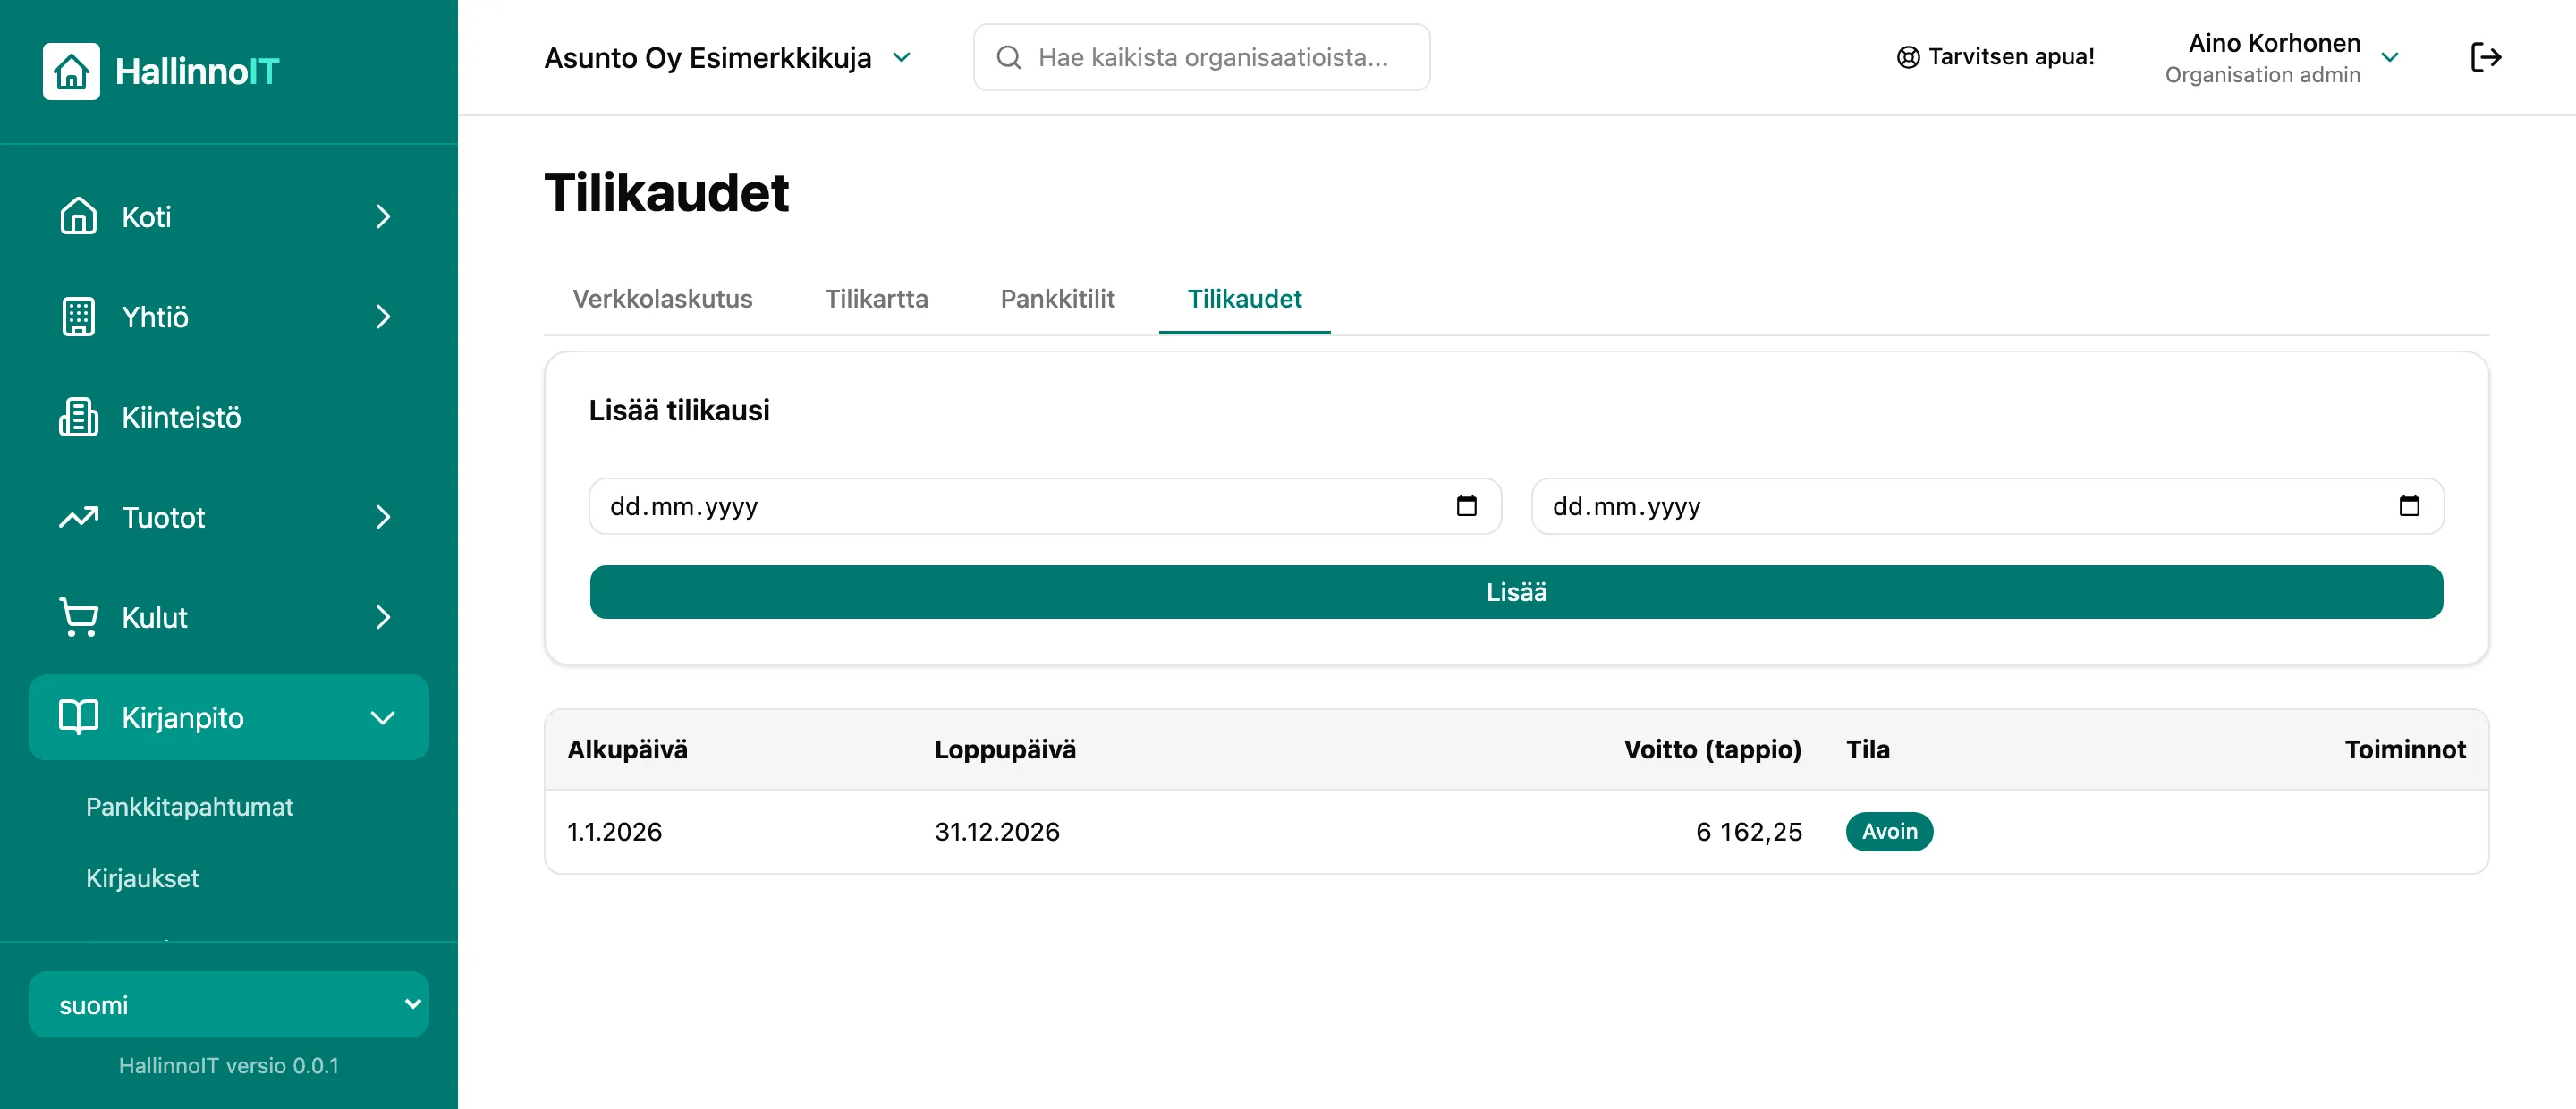This screenshot has width=2576, height=1109.
Task: Open calendar picker for start date
Action: click(1466, 506)
